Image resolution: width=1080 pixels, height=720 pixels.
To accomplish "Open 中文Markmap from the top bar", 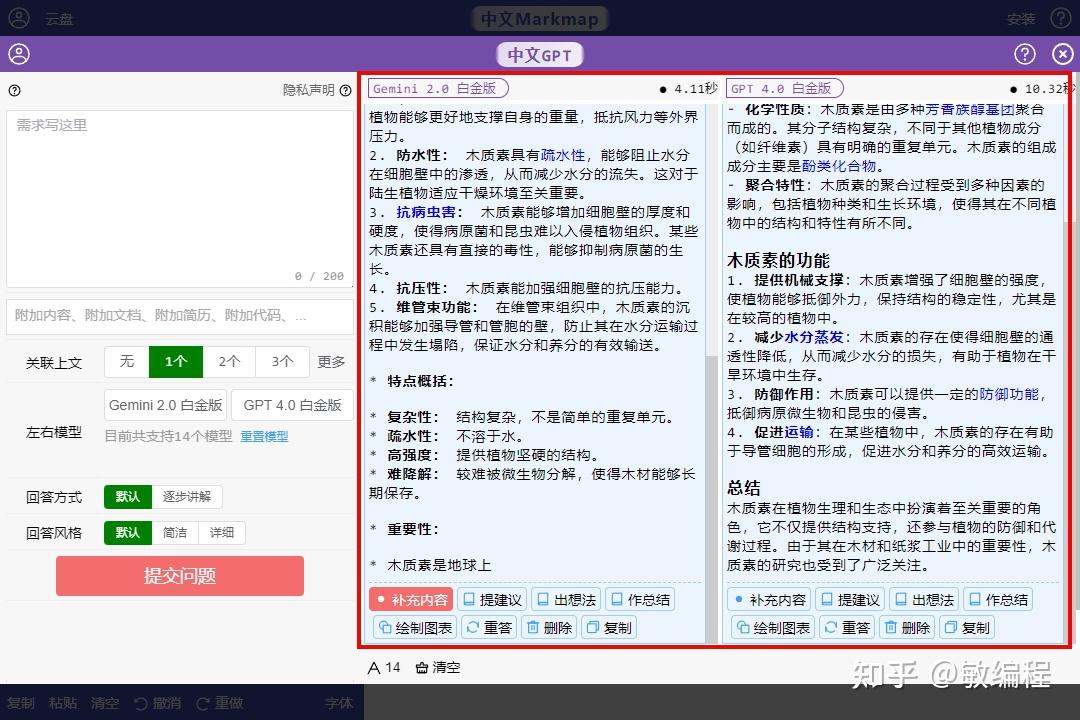I will [539, 17].
